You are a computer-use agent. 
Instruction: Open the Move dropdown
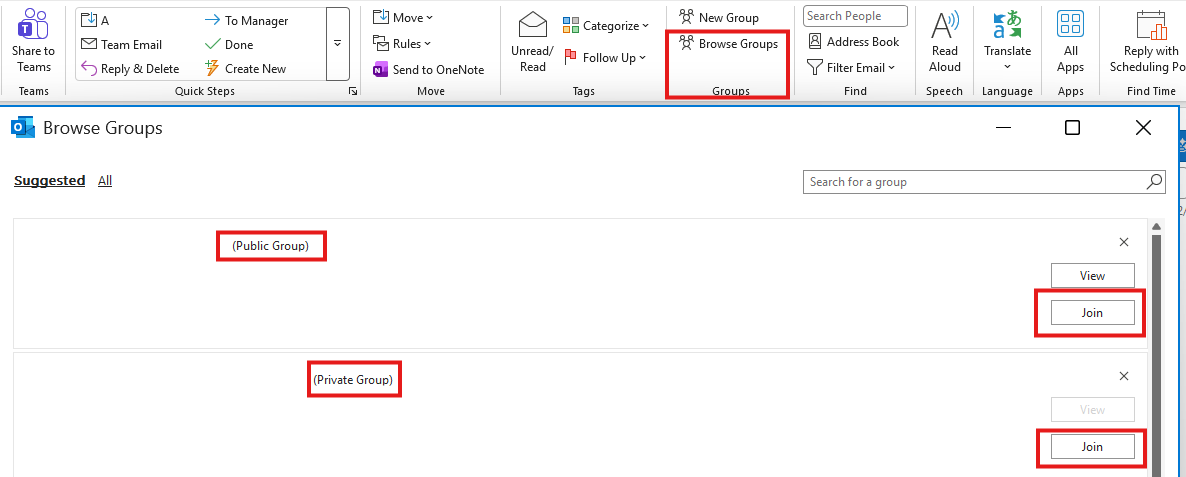403,17
